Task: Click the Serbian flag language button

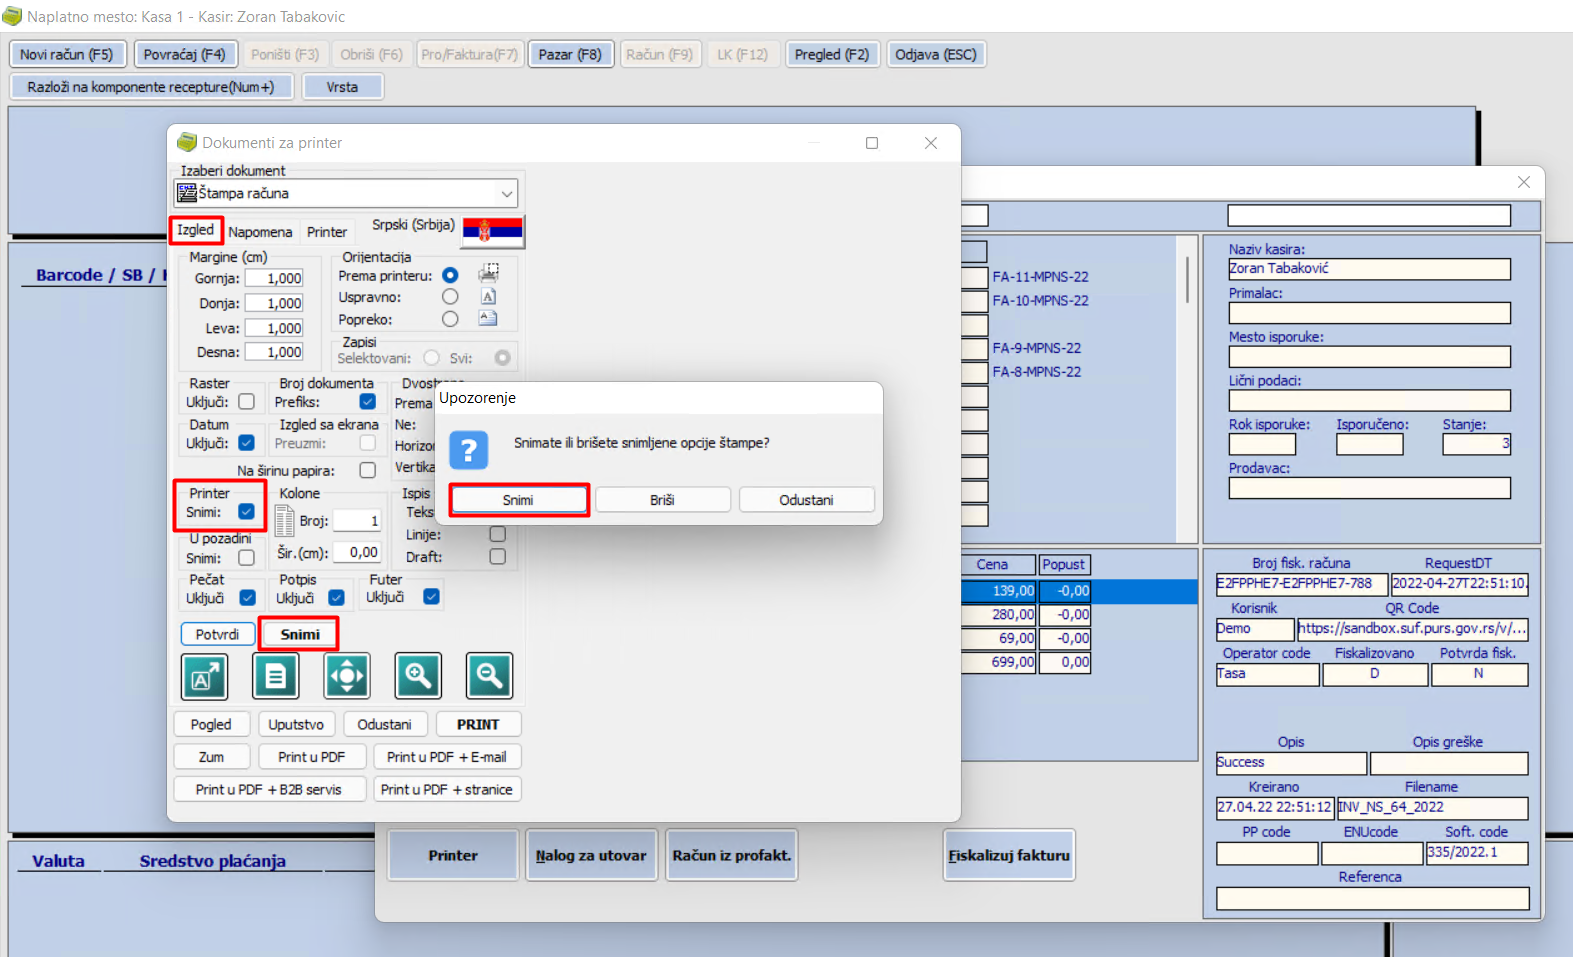Action: pyautogui.click(x=493, y=231)
